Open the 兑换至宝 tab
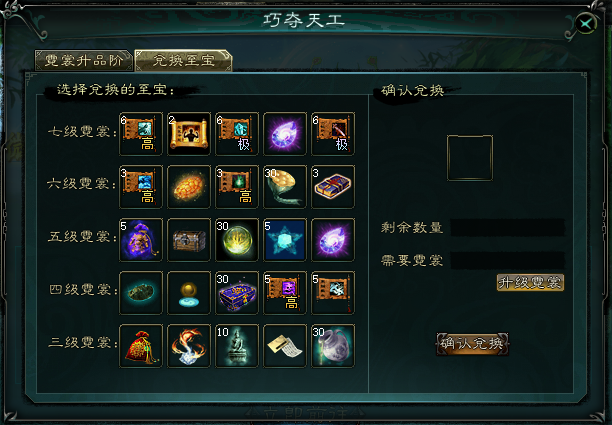This screenshot has width=612, height=425. pyautogui.click(x=183, y=60)
